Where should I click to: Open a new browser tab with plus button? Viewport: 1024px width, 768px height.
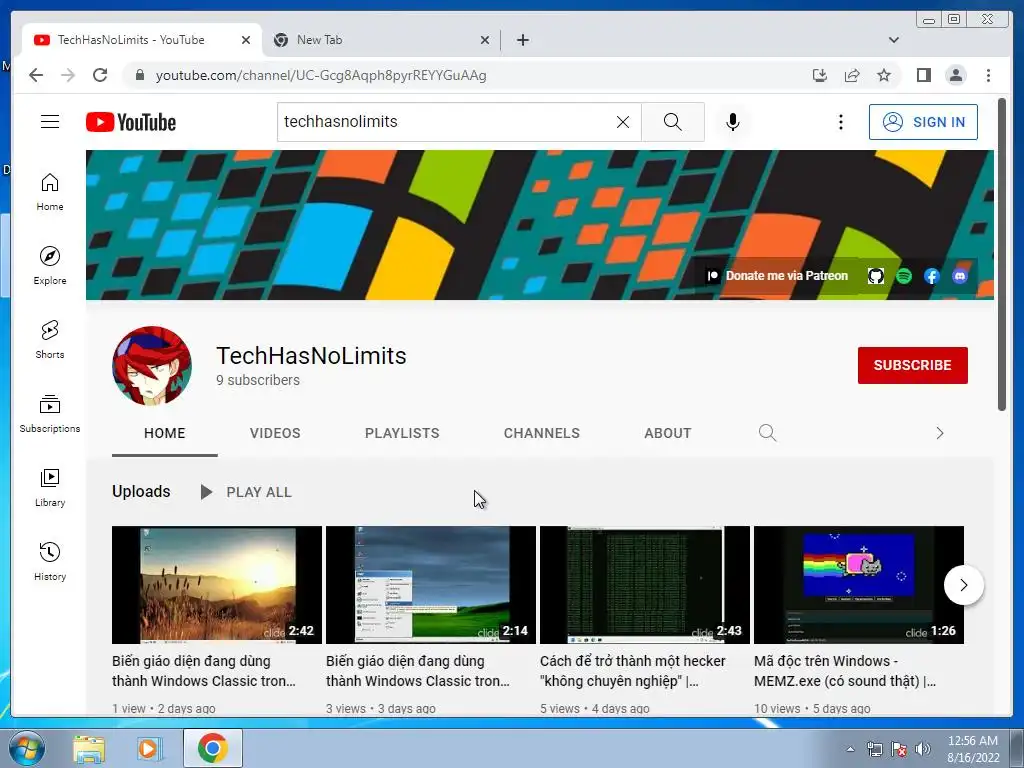522,40
